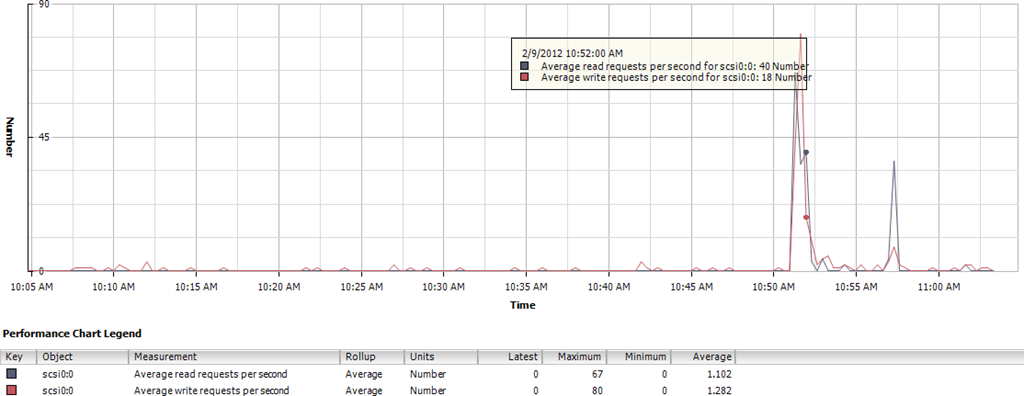The image size is (1024, 396).
Task: Sort by Average column header
Action: coord(703,357)
